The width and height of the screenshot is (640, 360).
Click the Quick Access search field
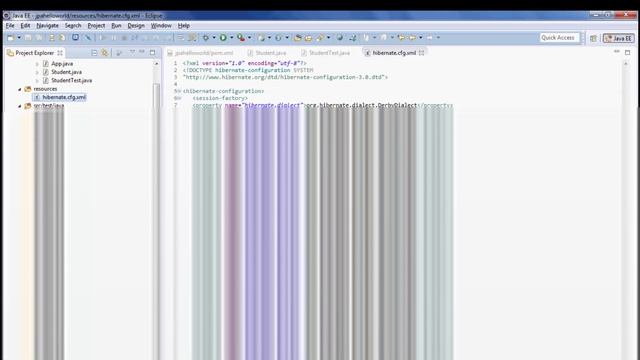pyautogui.click(x=560, y=38)
